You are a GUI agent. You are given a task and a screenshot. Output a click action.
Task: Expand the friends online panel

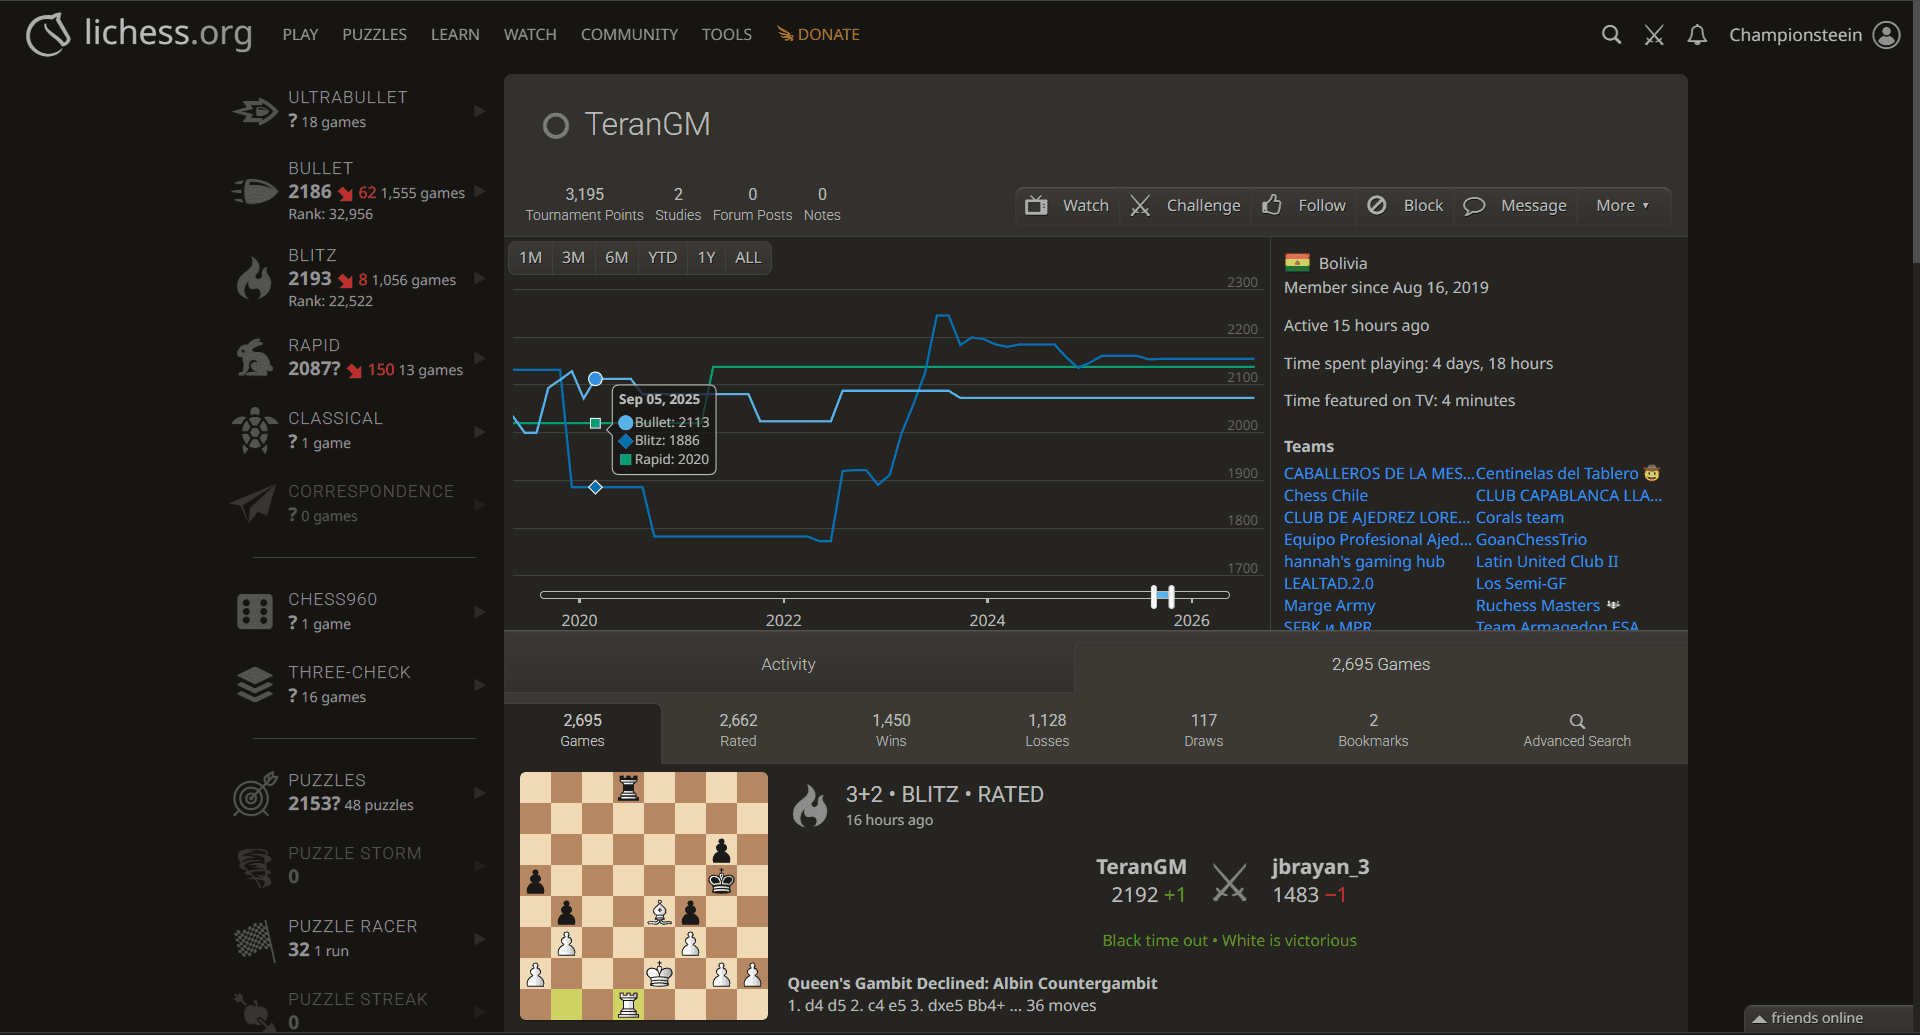pos(1828,1018)
